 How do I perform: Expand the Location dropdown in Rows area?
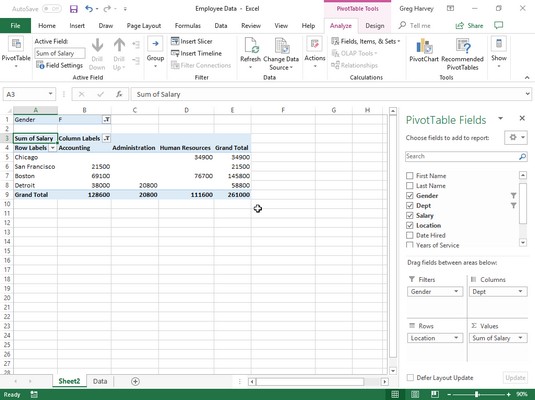pyautogui.click(x=456, y=338)
